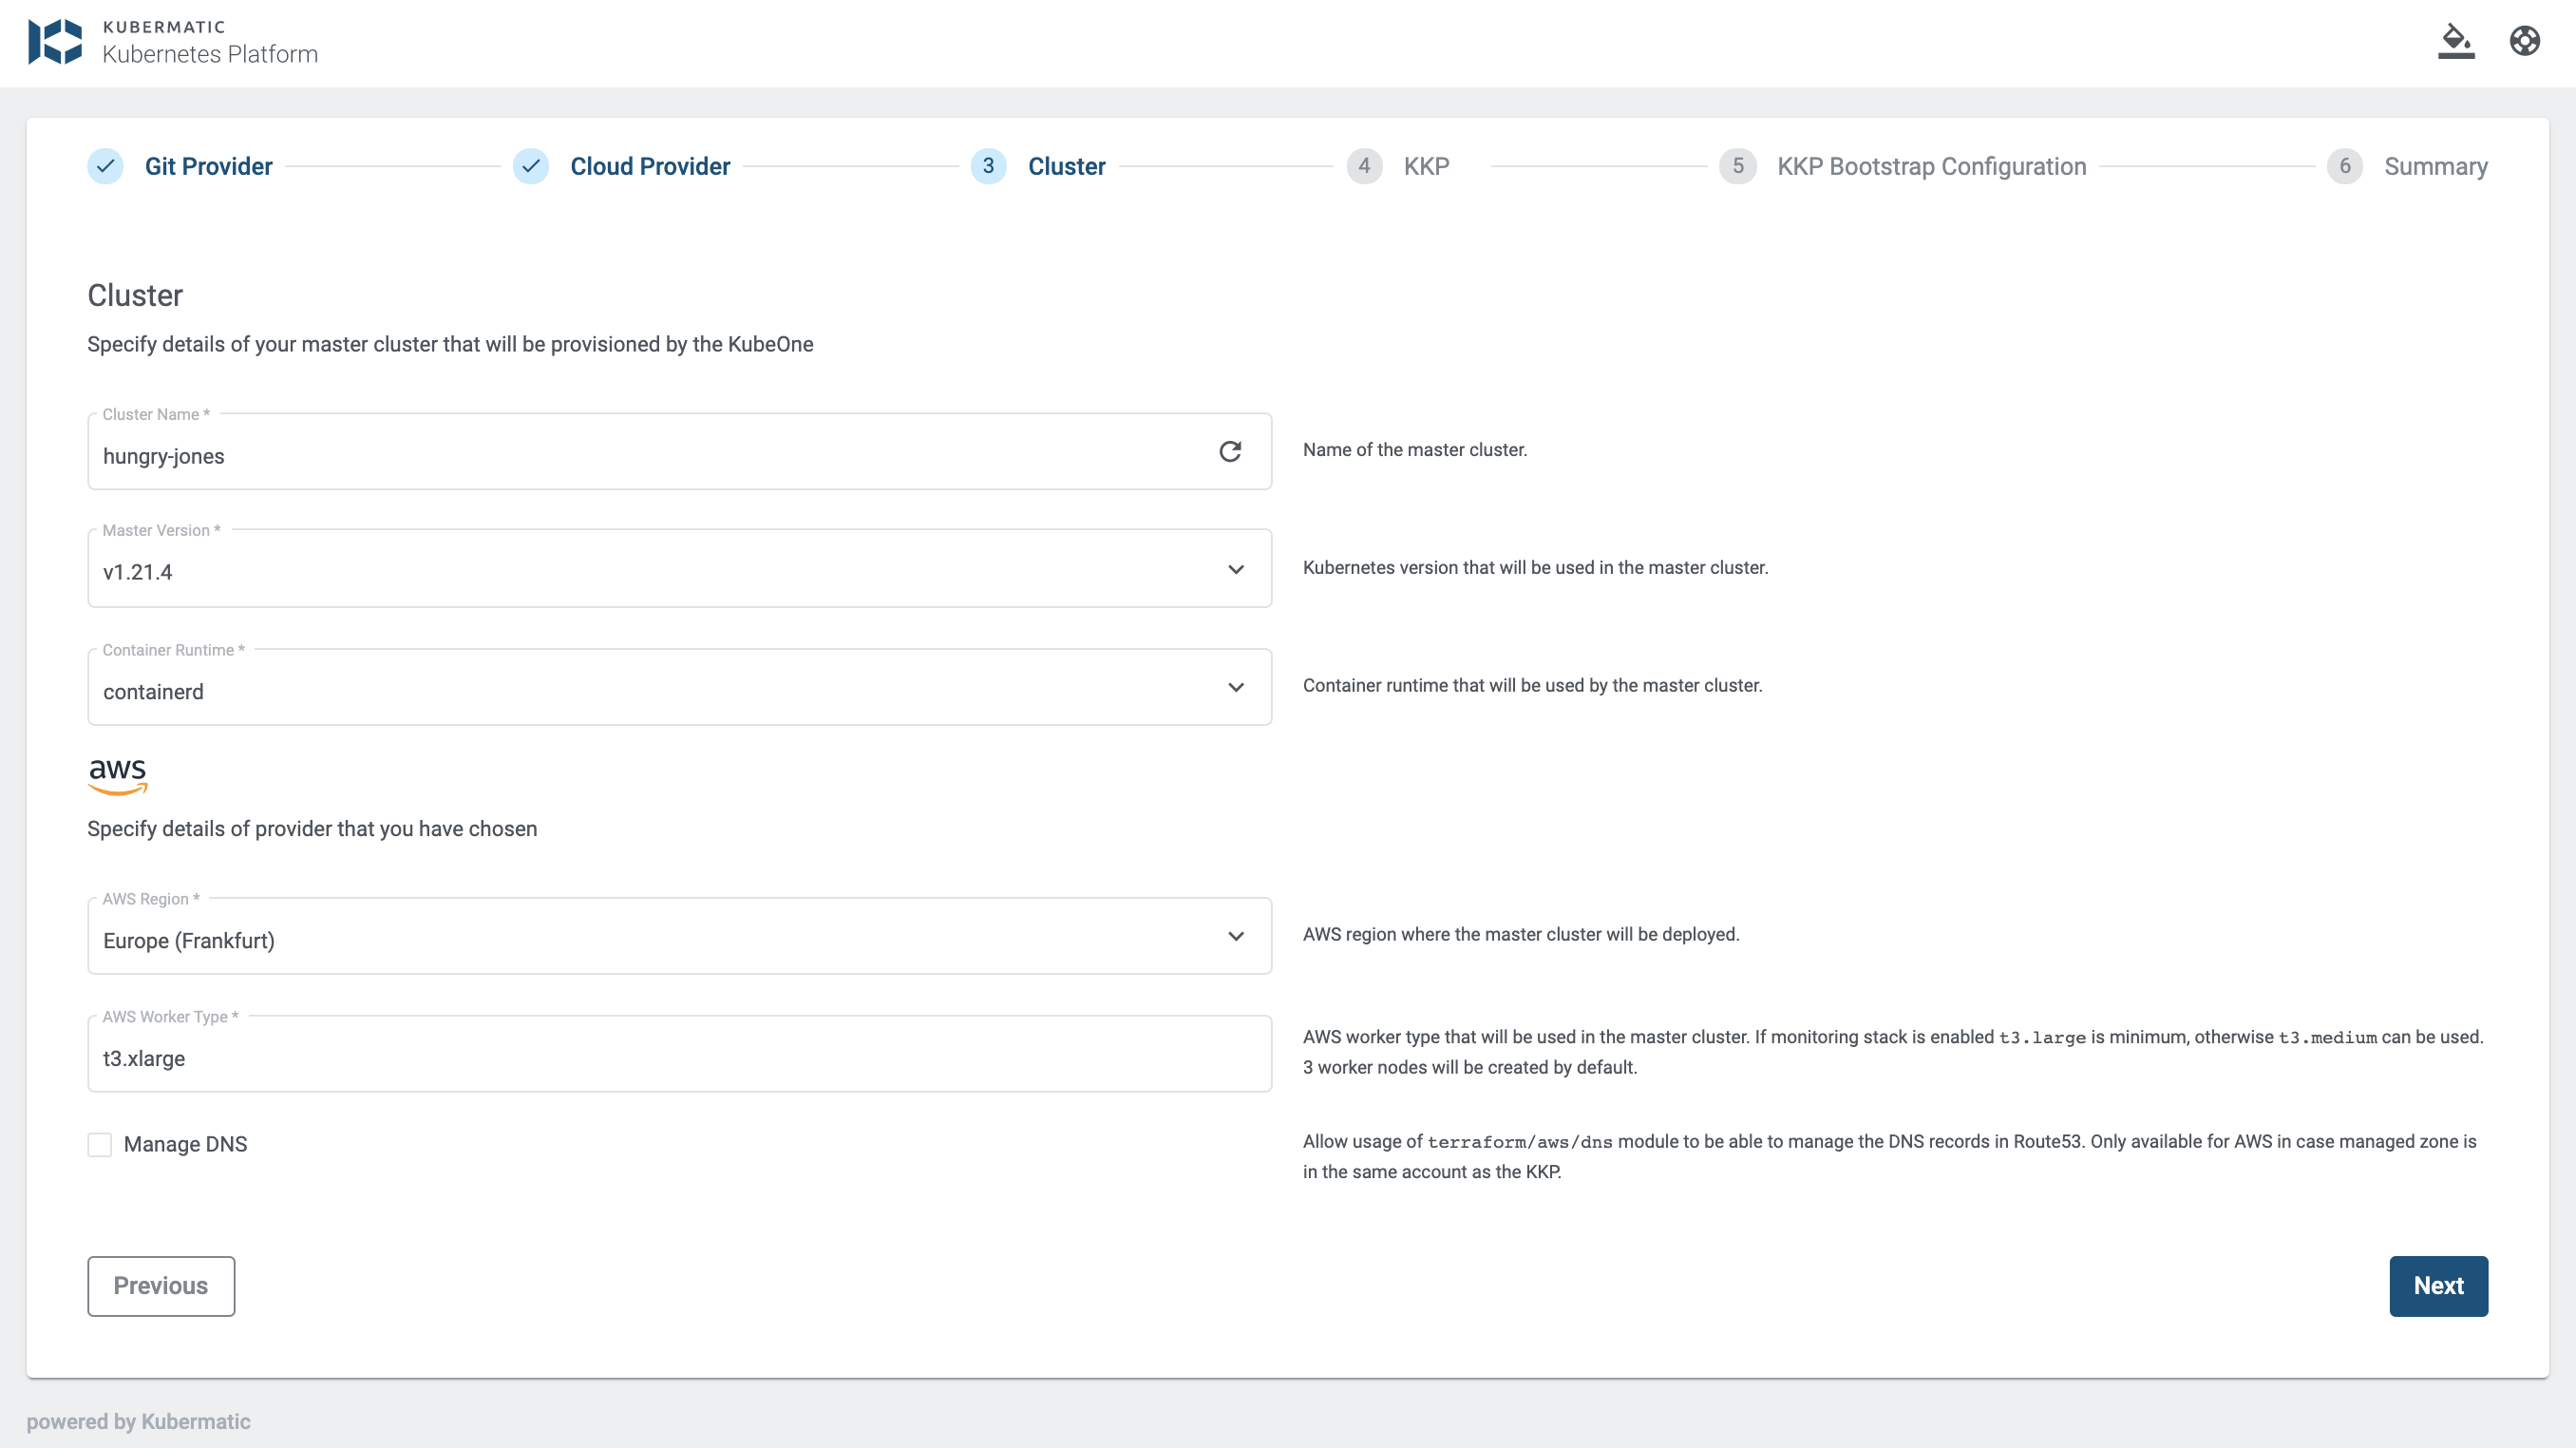Click the Cloud Provider checkmark step icon

point(531,166)
